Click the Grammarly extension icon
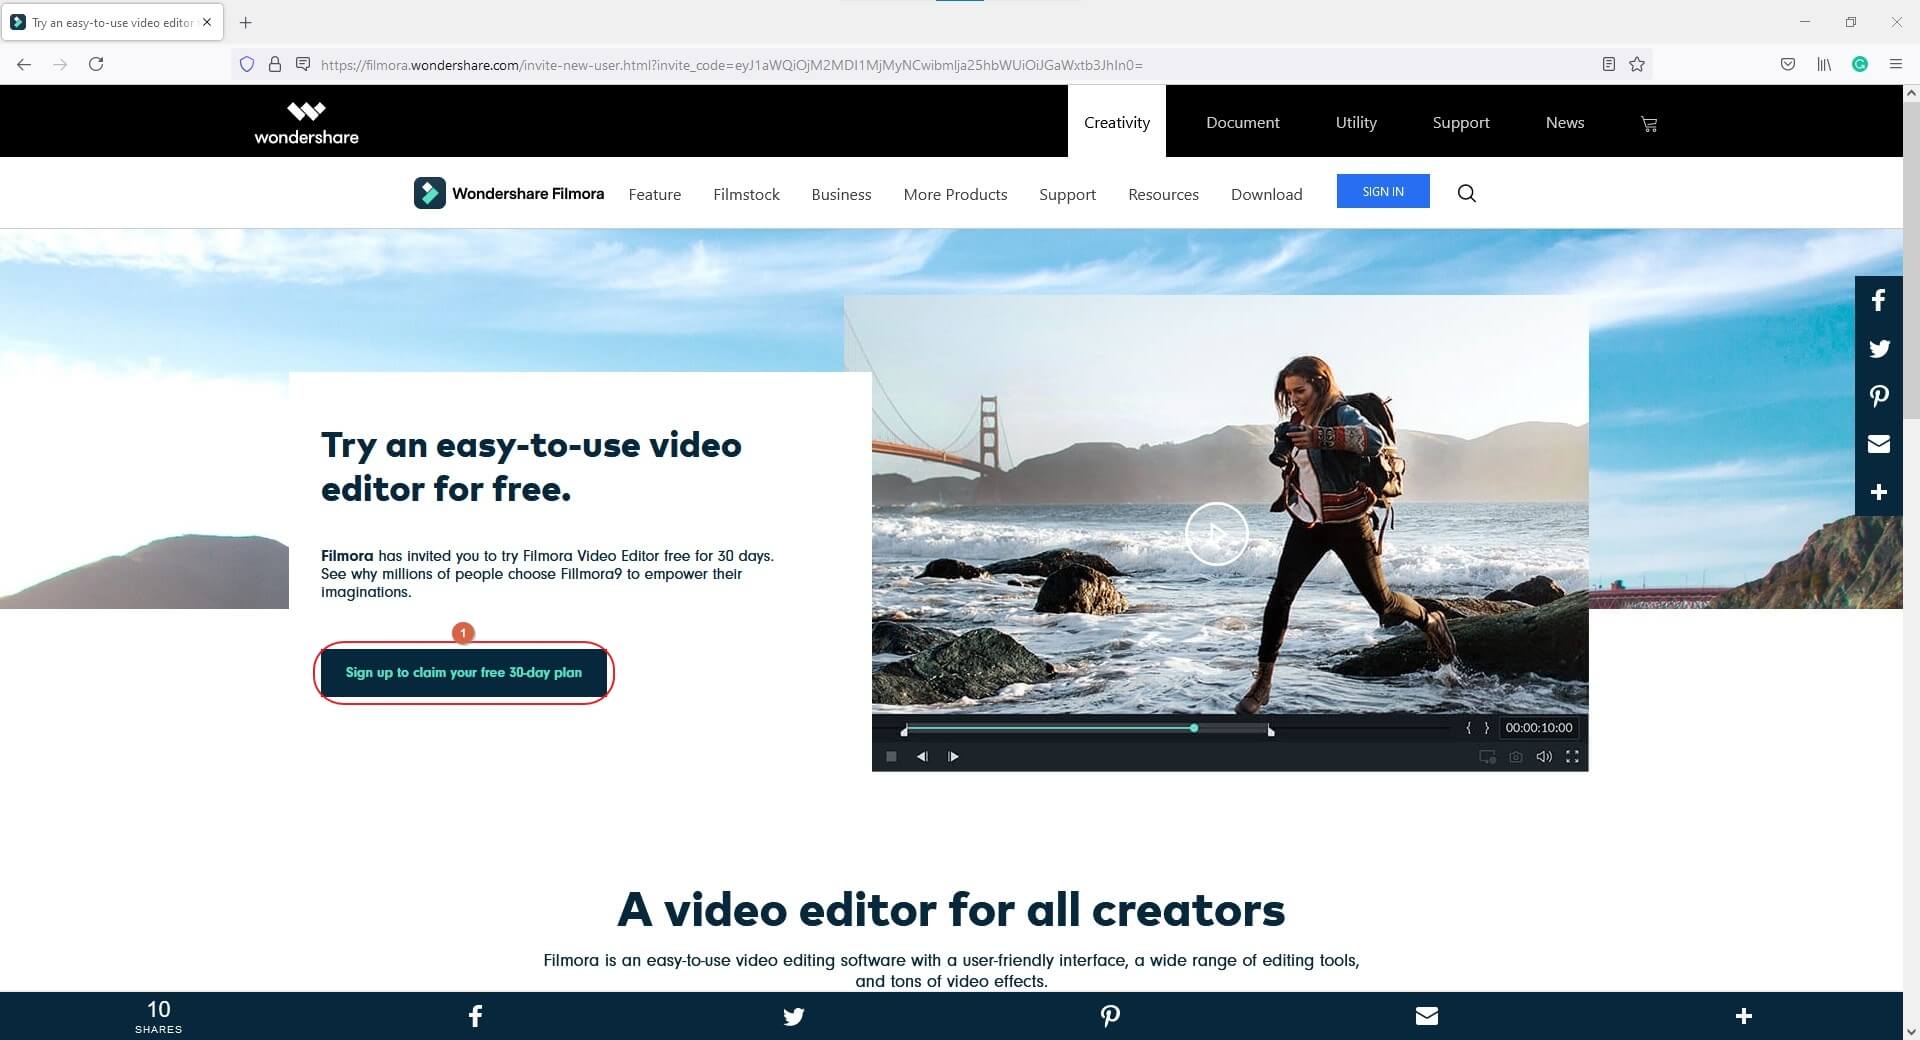The width and height of the screenshot is (1920, 1040). tap(1860, 64)
